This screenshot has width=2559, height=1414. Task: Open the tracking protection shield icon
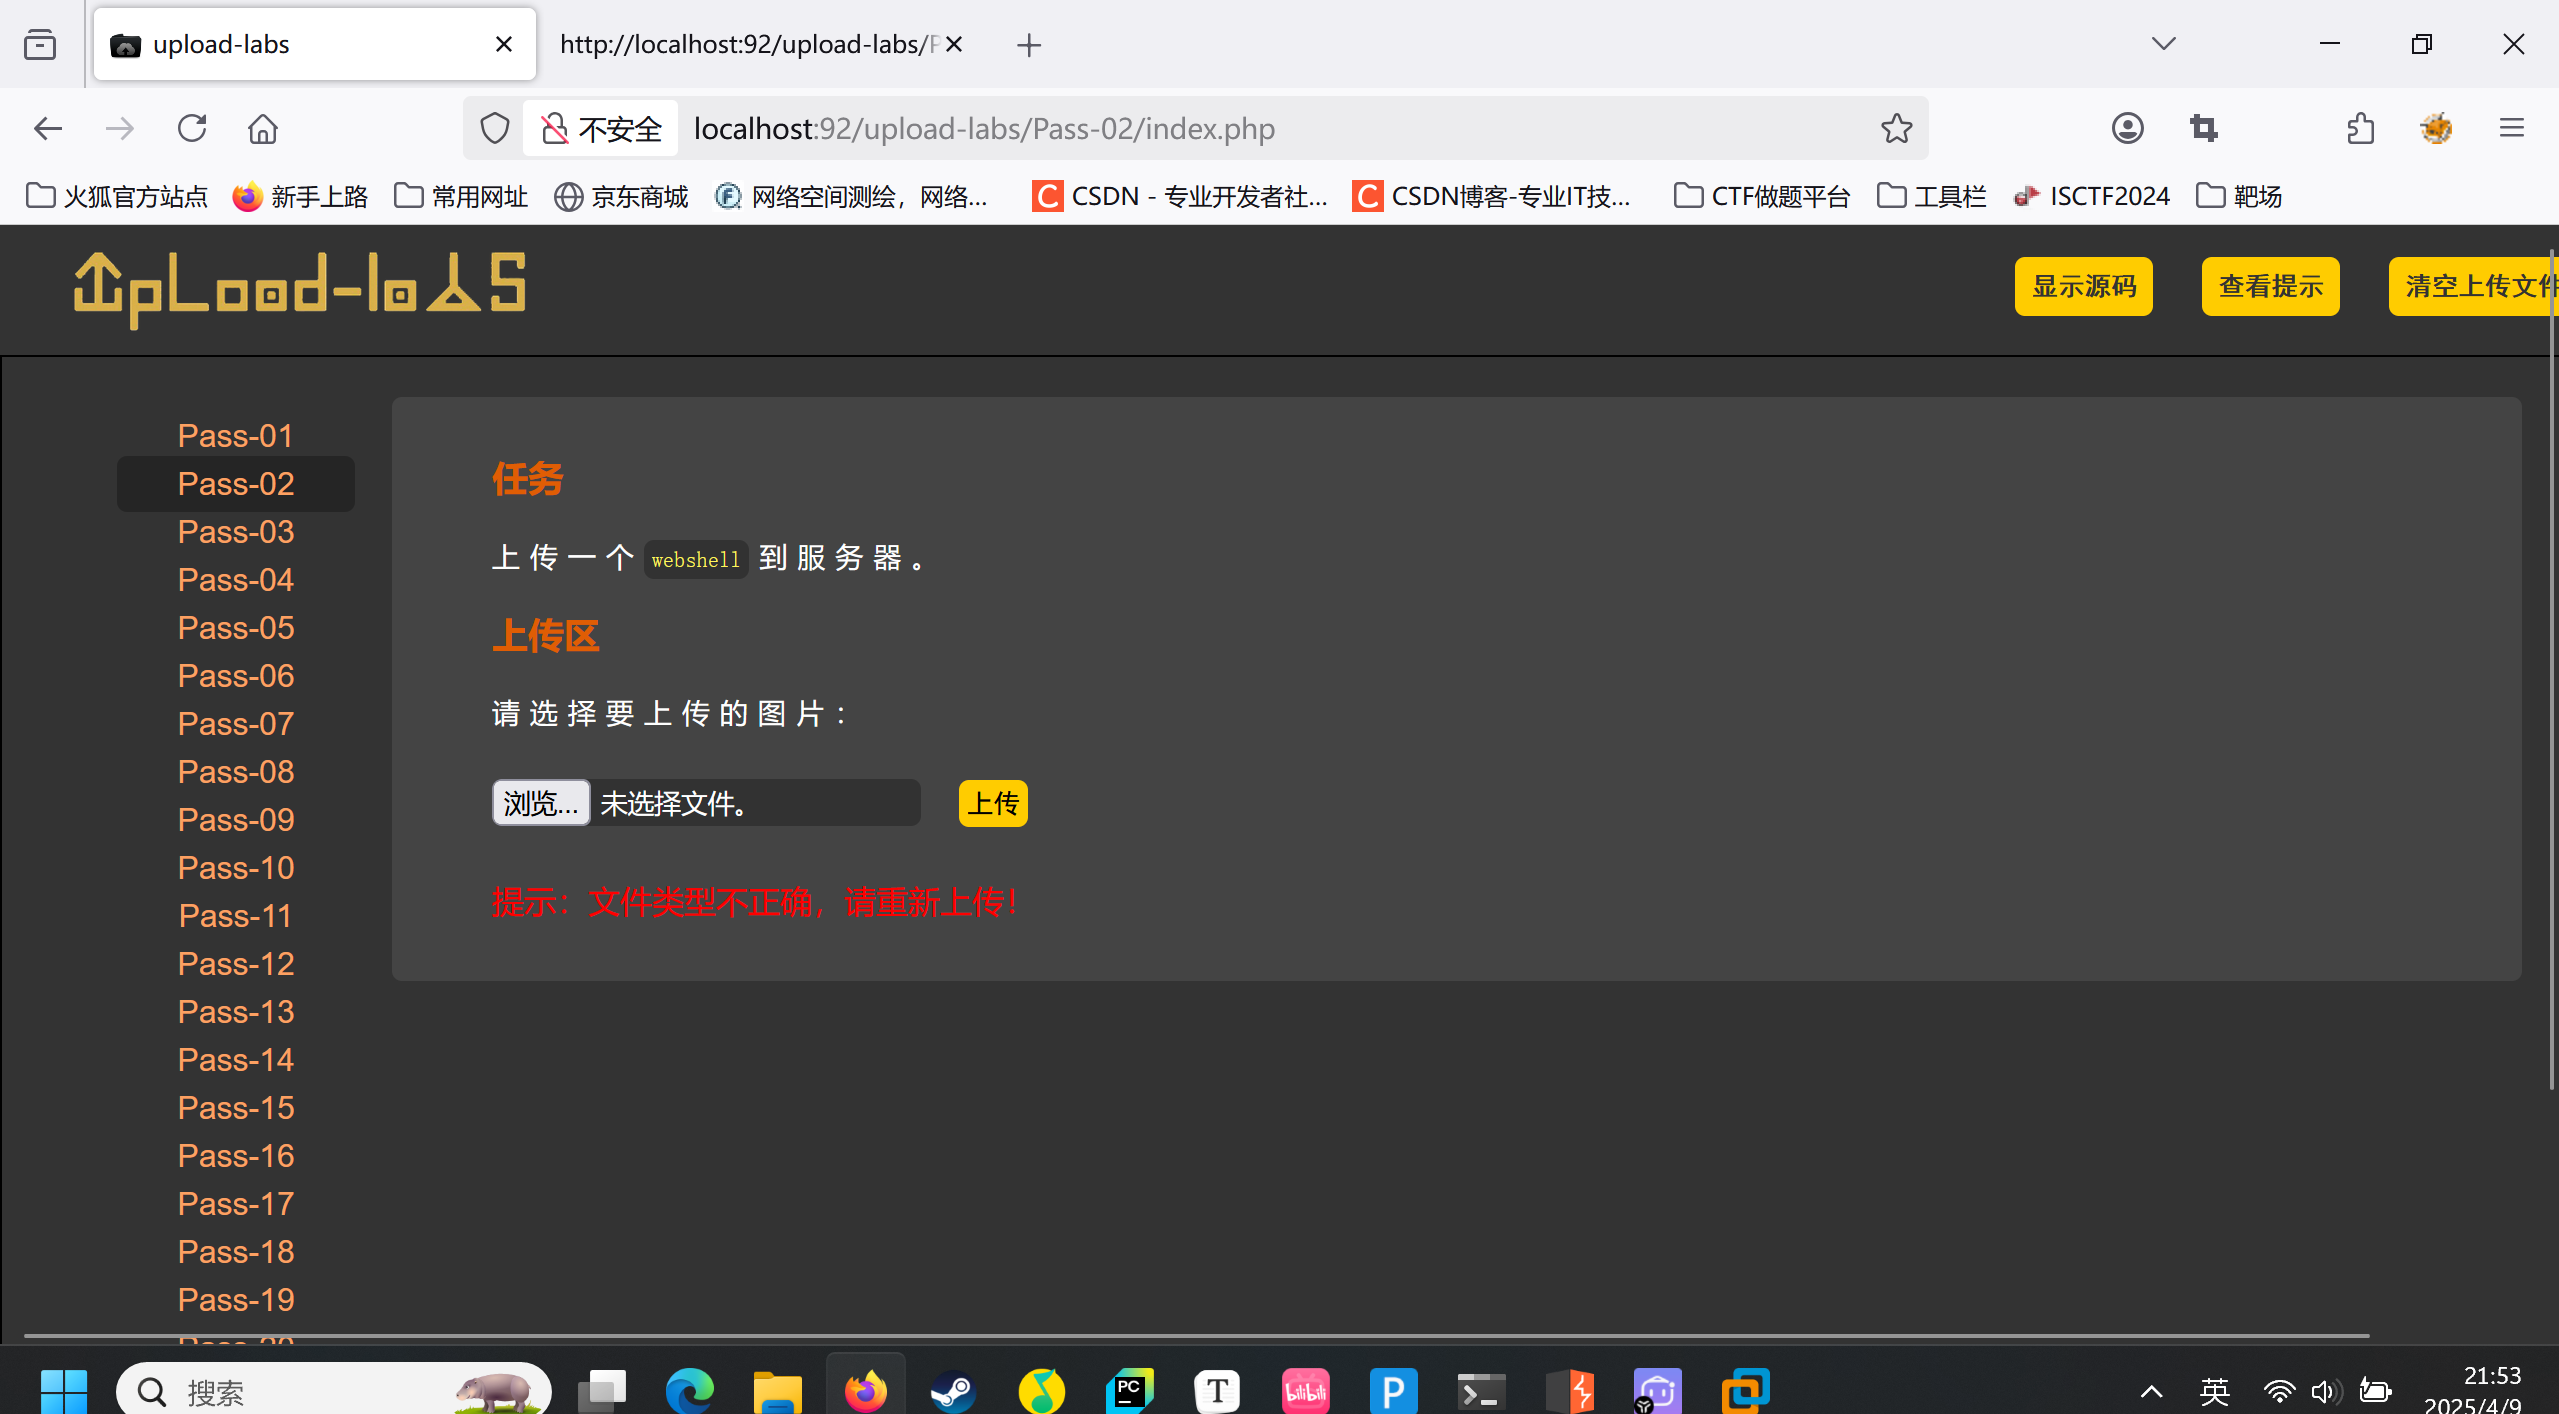[x=494, y=128]
